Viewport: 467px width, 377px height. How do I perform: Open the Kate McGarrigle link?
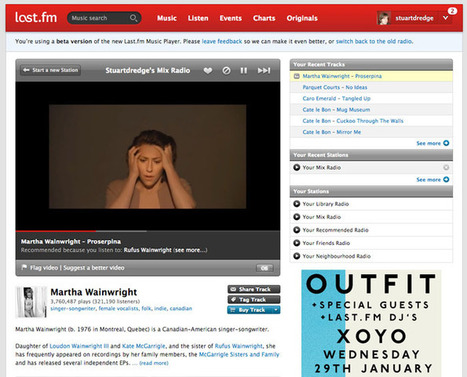(x=144, y=346)
